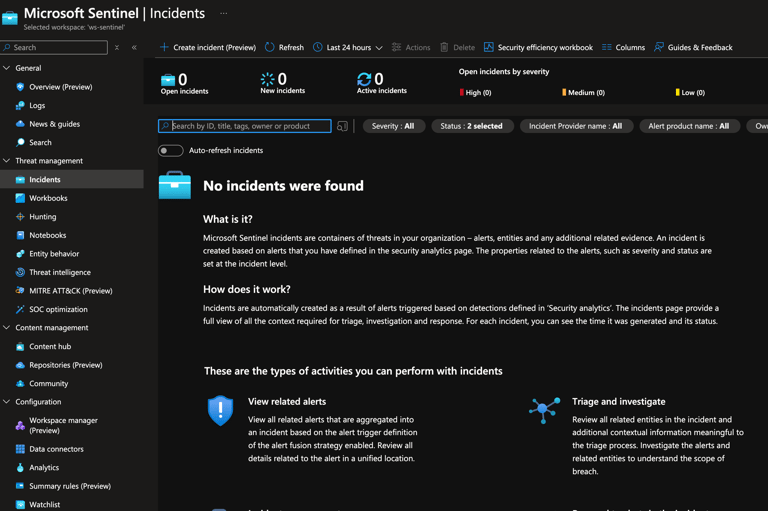Click Guides & Feedback button
Screen dimensions: 768x511
pyautogui.click(x=693, y=48)
